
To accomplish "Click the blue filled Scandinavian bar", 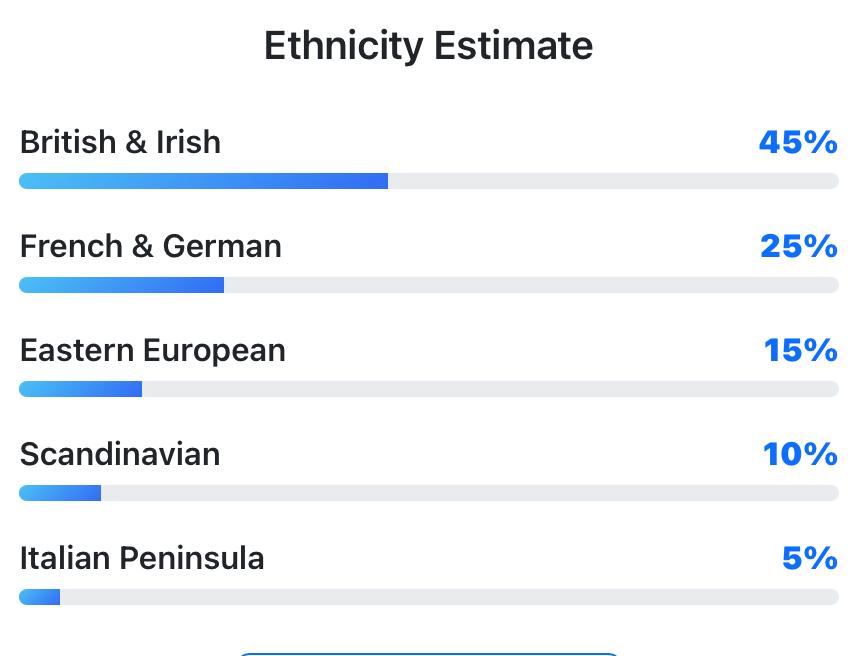I will tap(60, 493).
